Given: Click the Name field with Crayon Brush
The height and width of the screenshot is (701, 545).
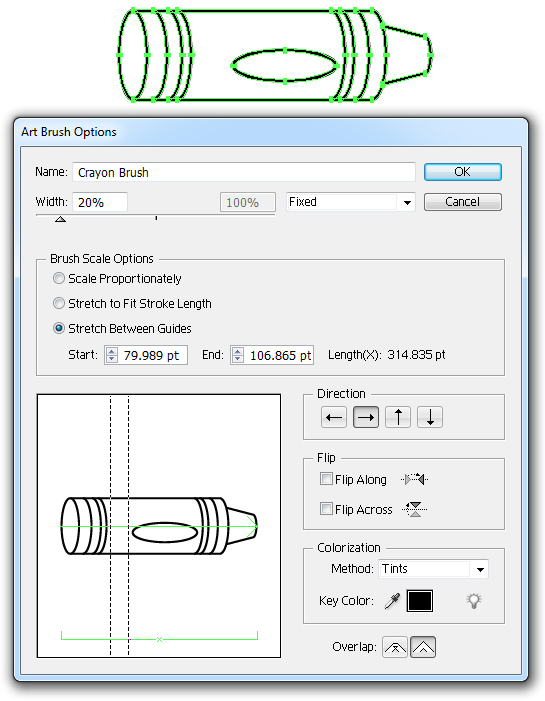Looking at the screenshot, I should (244, 172).
